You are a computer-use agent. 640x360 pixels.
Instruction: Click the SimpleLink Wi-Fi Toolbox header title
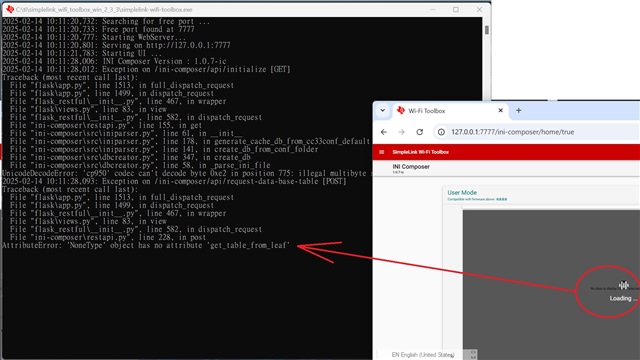click(x=420, y=152)
